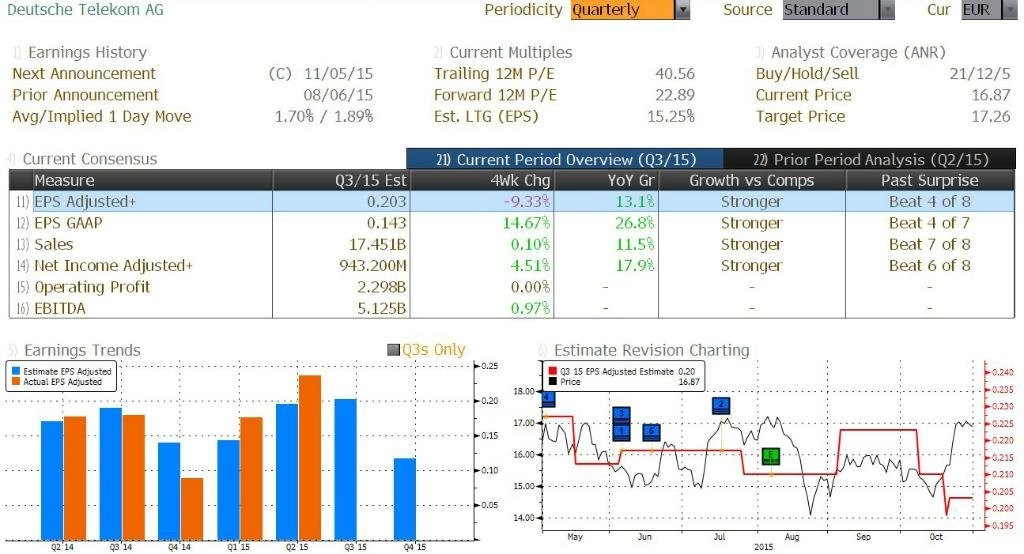
Task: Click the blue marker numbered 1 in late May
Action: pos(622,431)
